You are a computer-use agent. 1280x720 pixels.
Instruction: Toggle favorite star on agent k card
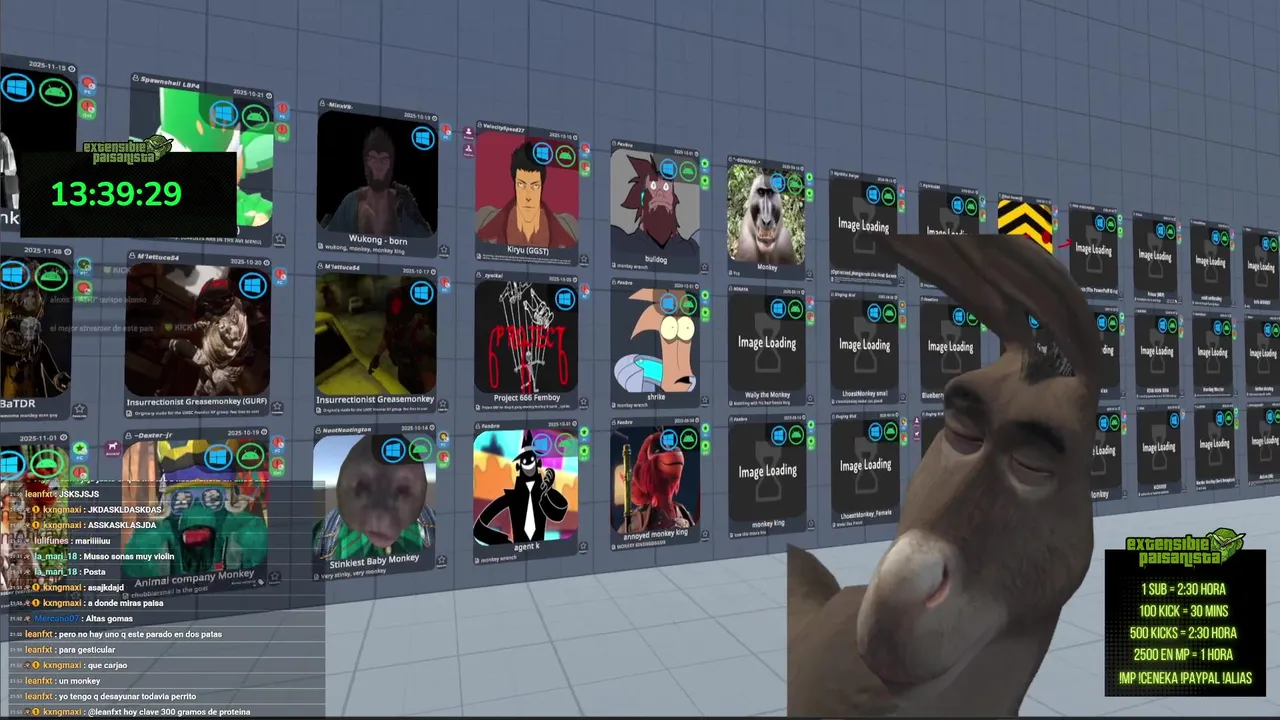coord(584,546)
